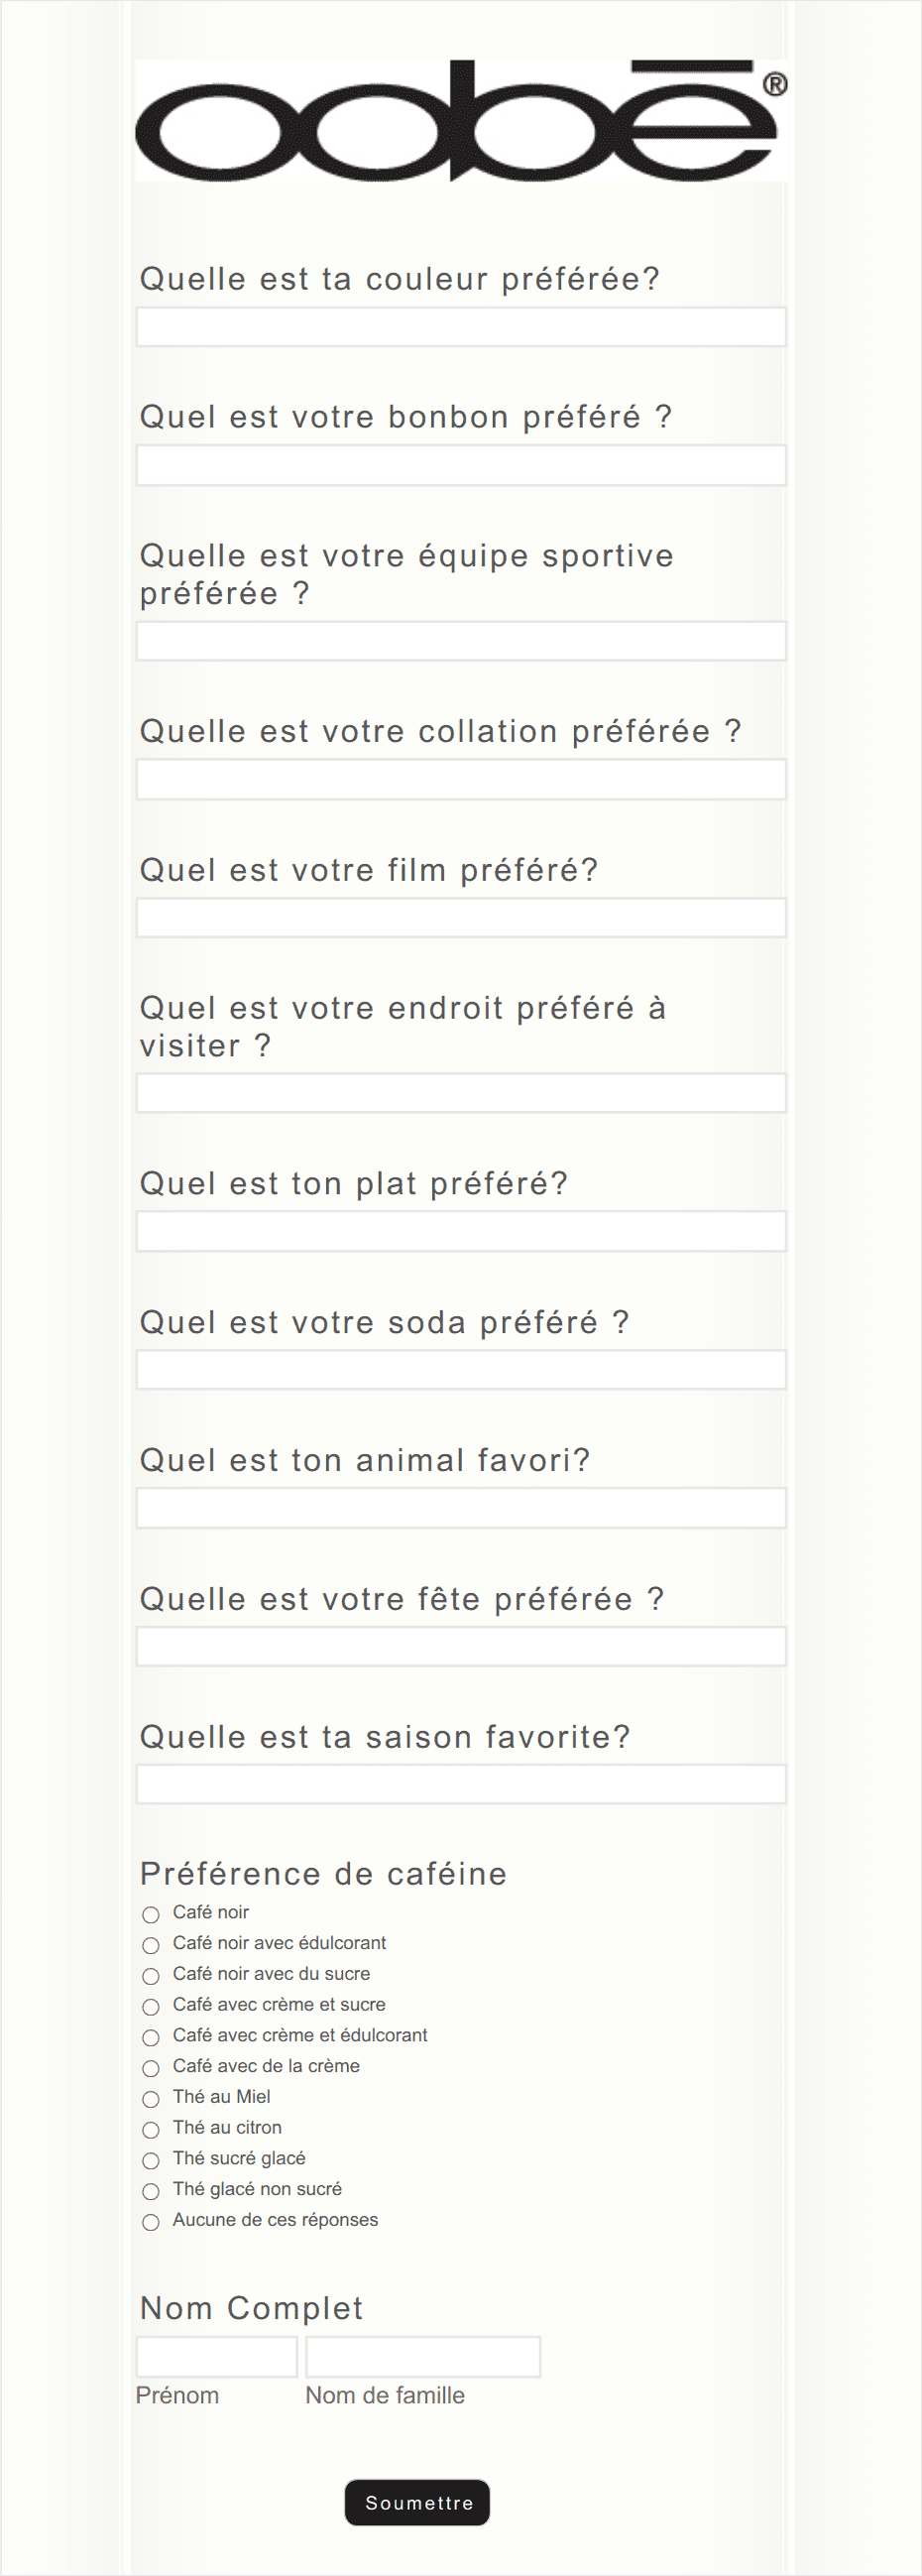Focus the équipe sportive préférée field

pos(461,641)
